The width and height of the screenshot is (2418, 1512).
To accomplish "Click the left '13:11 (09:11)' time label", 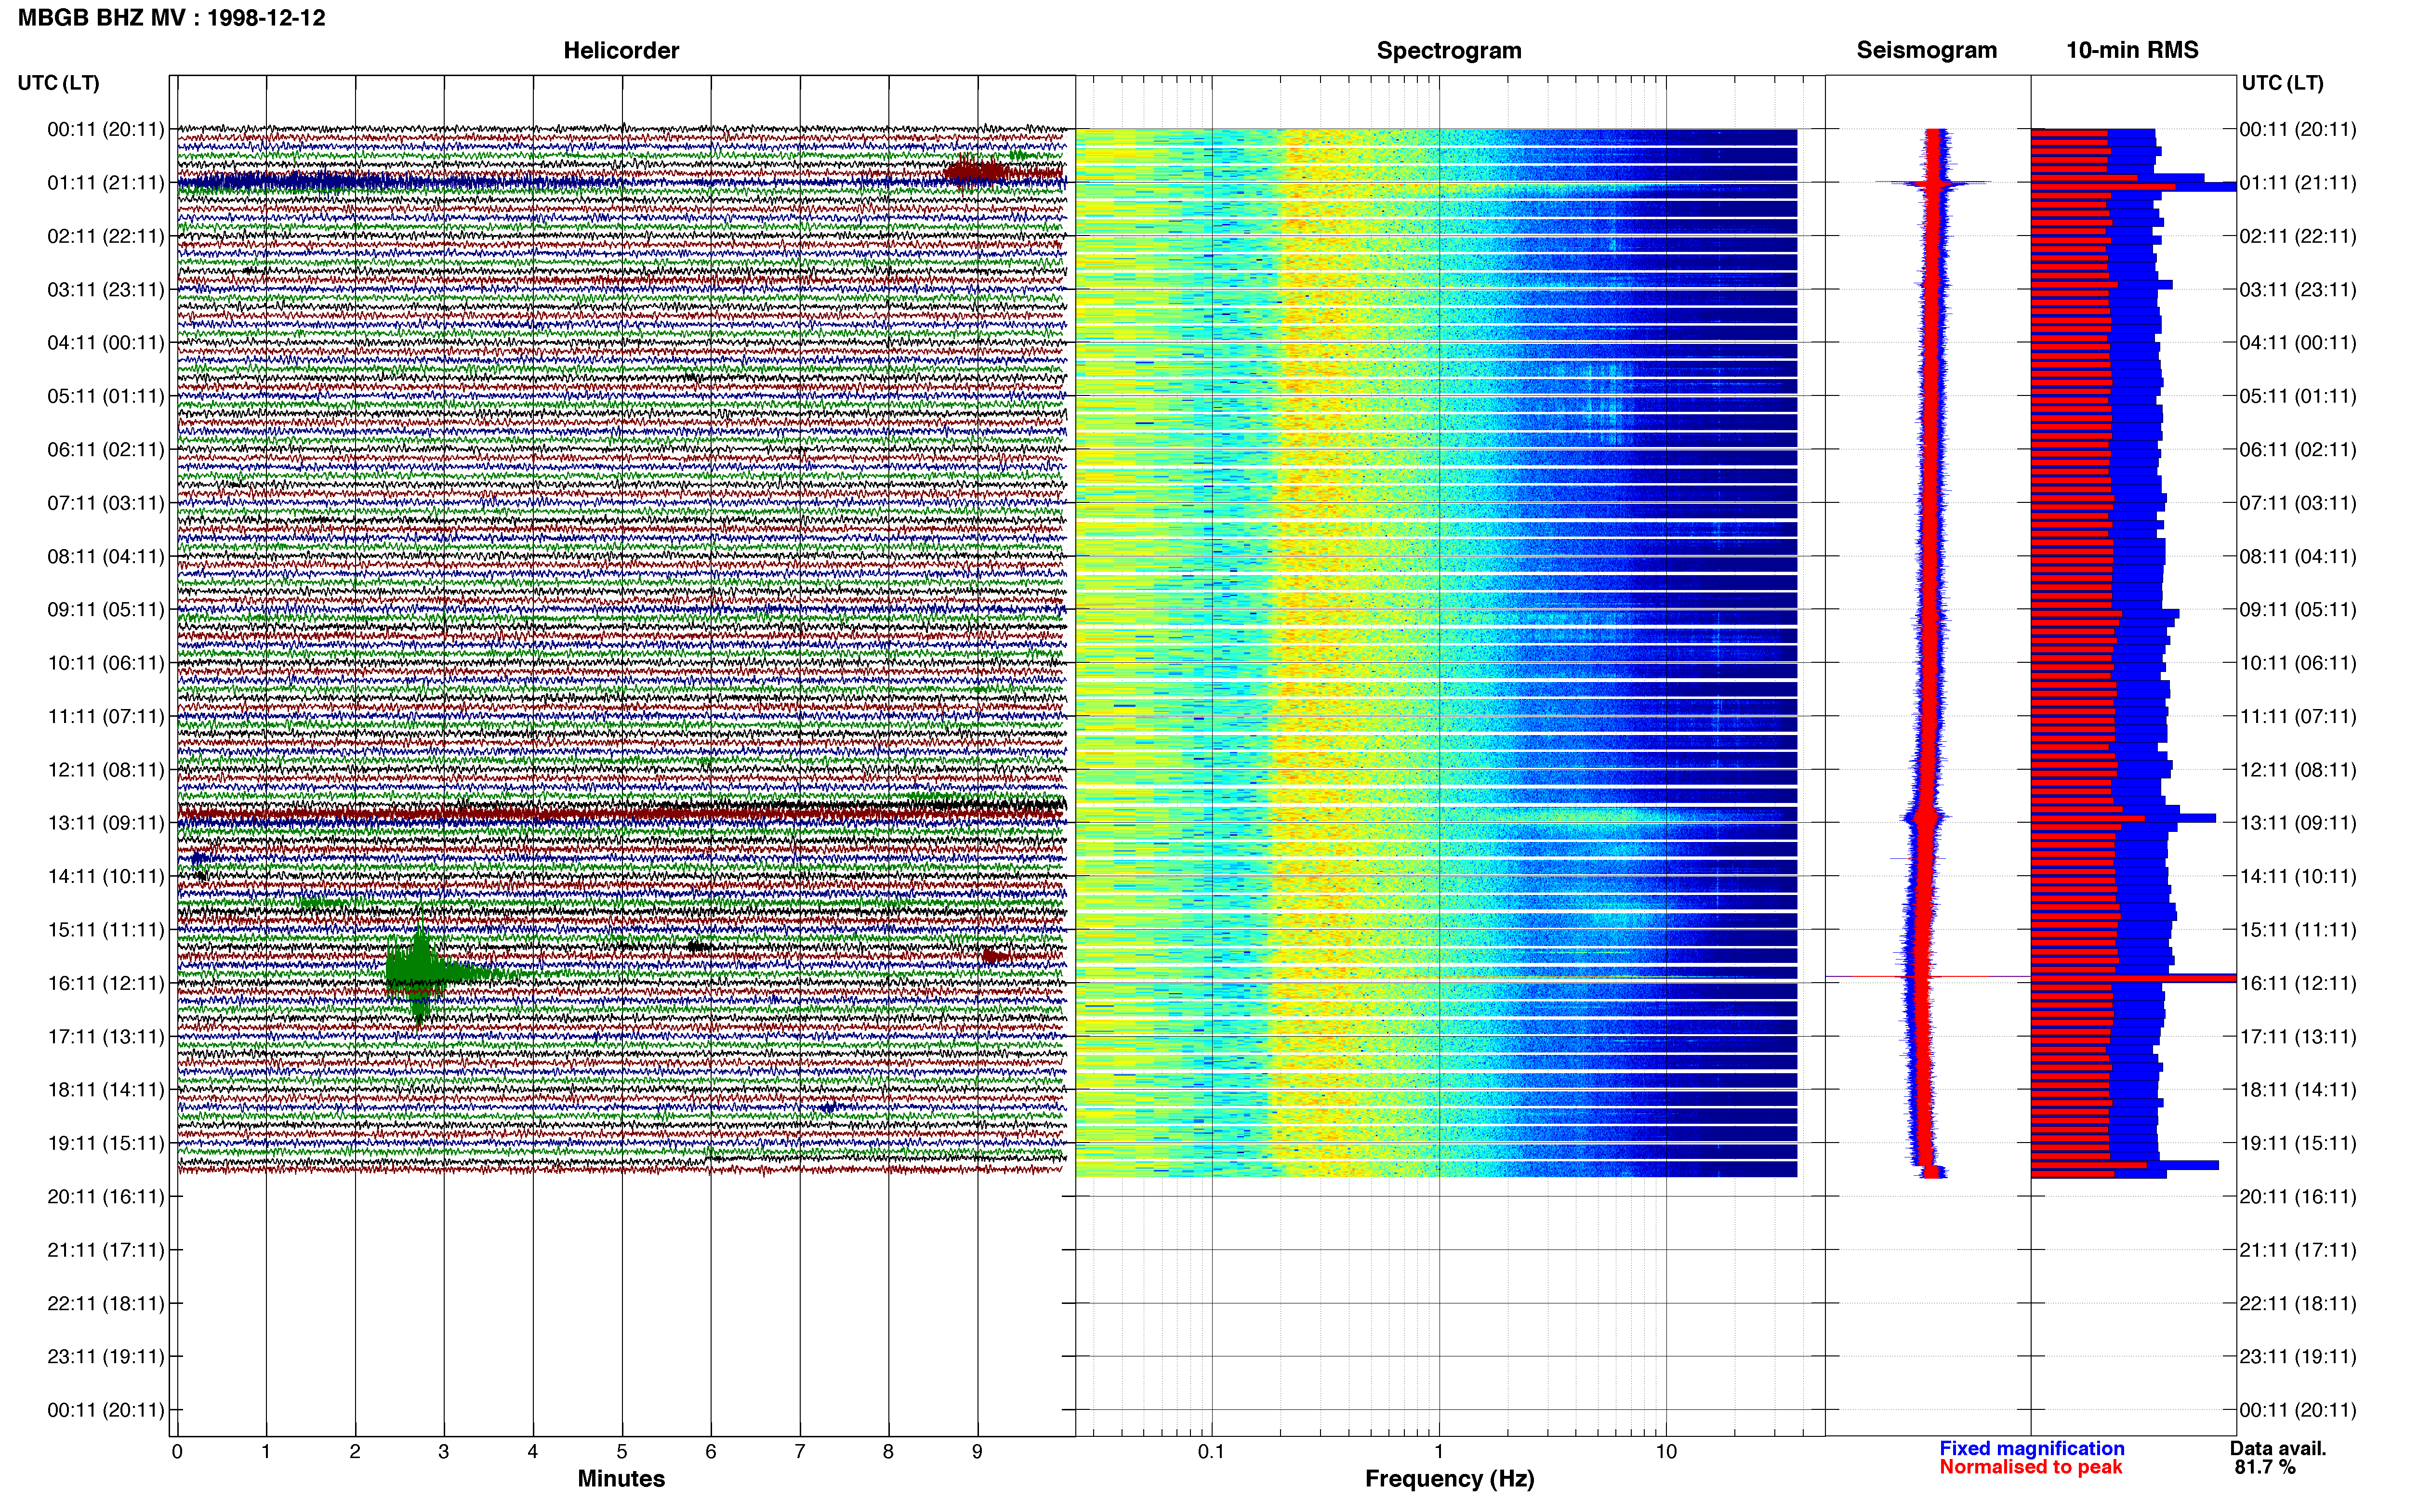I will [x=106, y=823].
